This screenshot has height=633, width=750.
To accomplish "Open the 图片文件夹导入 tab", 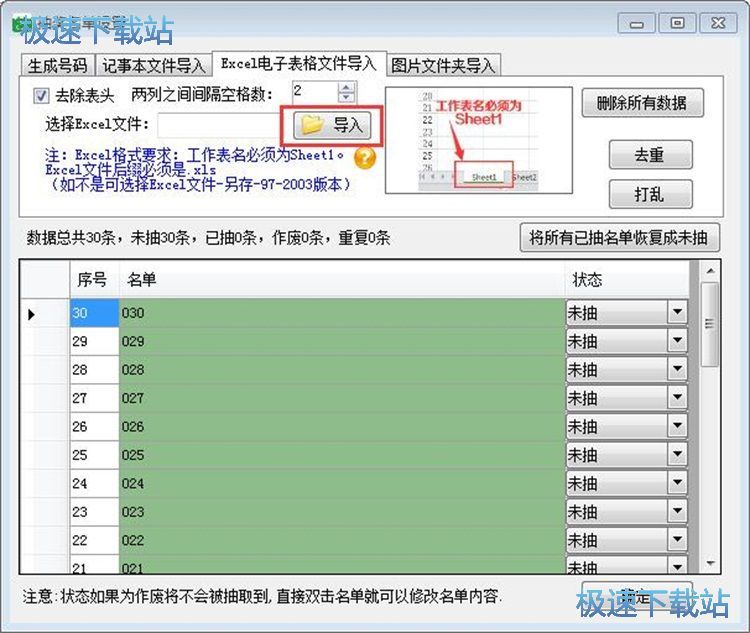I will (x=443, y=66).
